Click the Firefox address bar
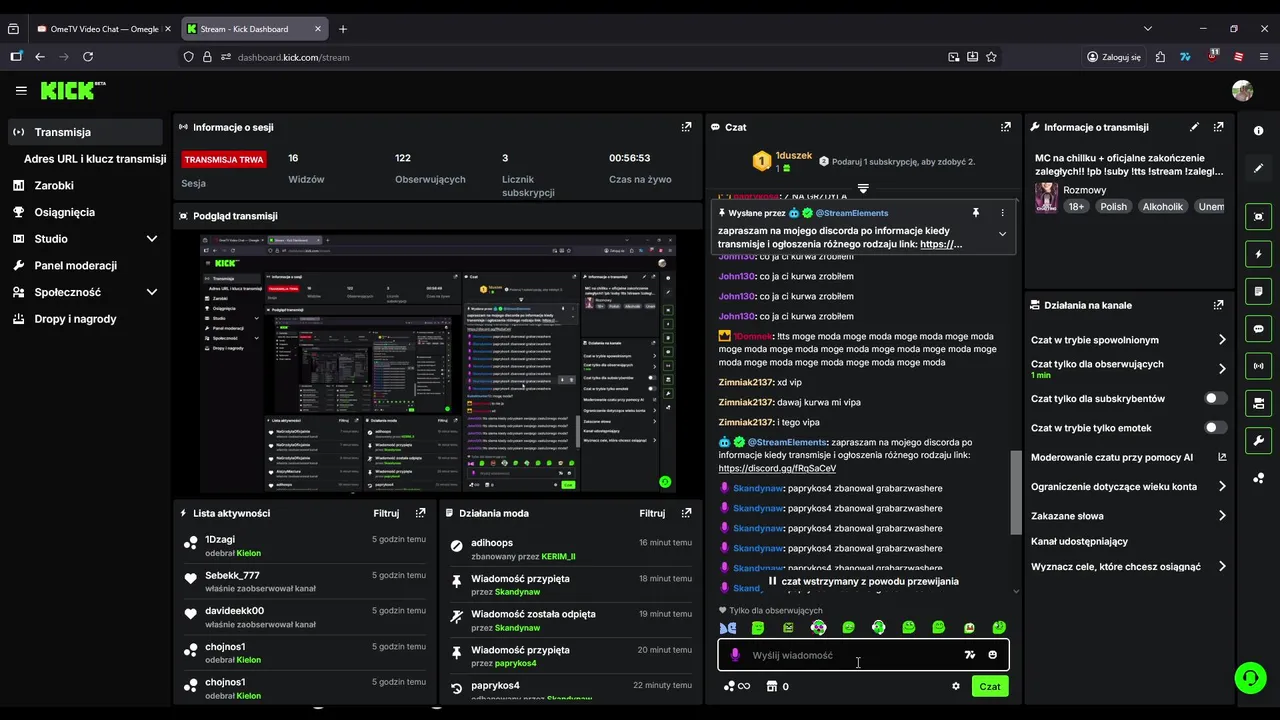The width and height of the screenshot is (1280, 720). coord(590,57)
